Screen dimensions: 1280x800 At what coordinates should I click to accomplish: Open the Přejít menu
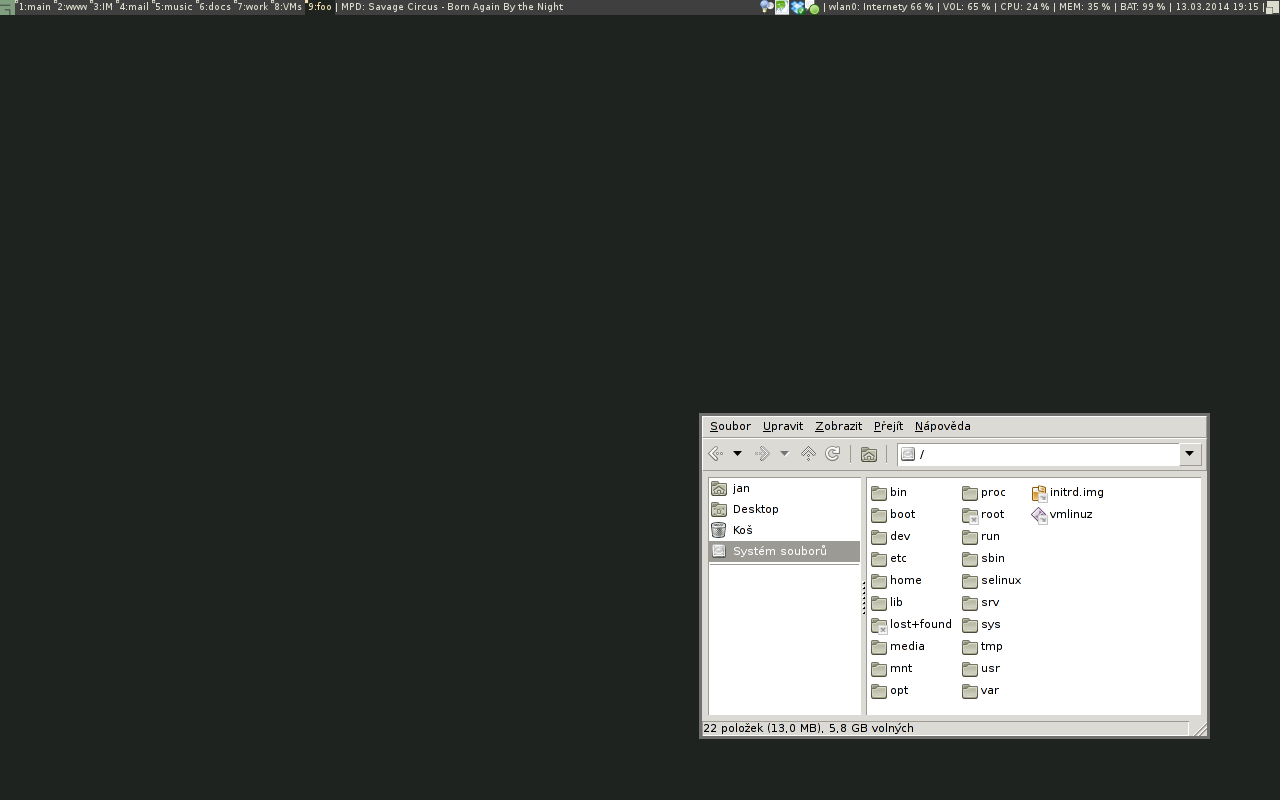coord(888,426)
